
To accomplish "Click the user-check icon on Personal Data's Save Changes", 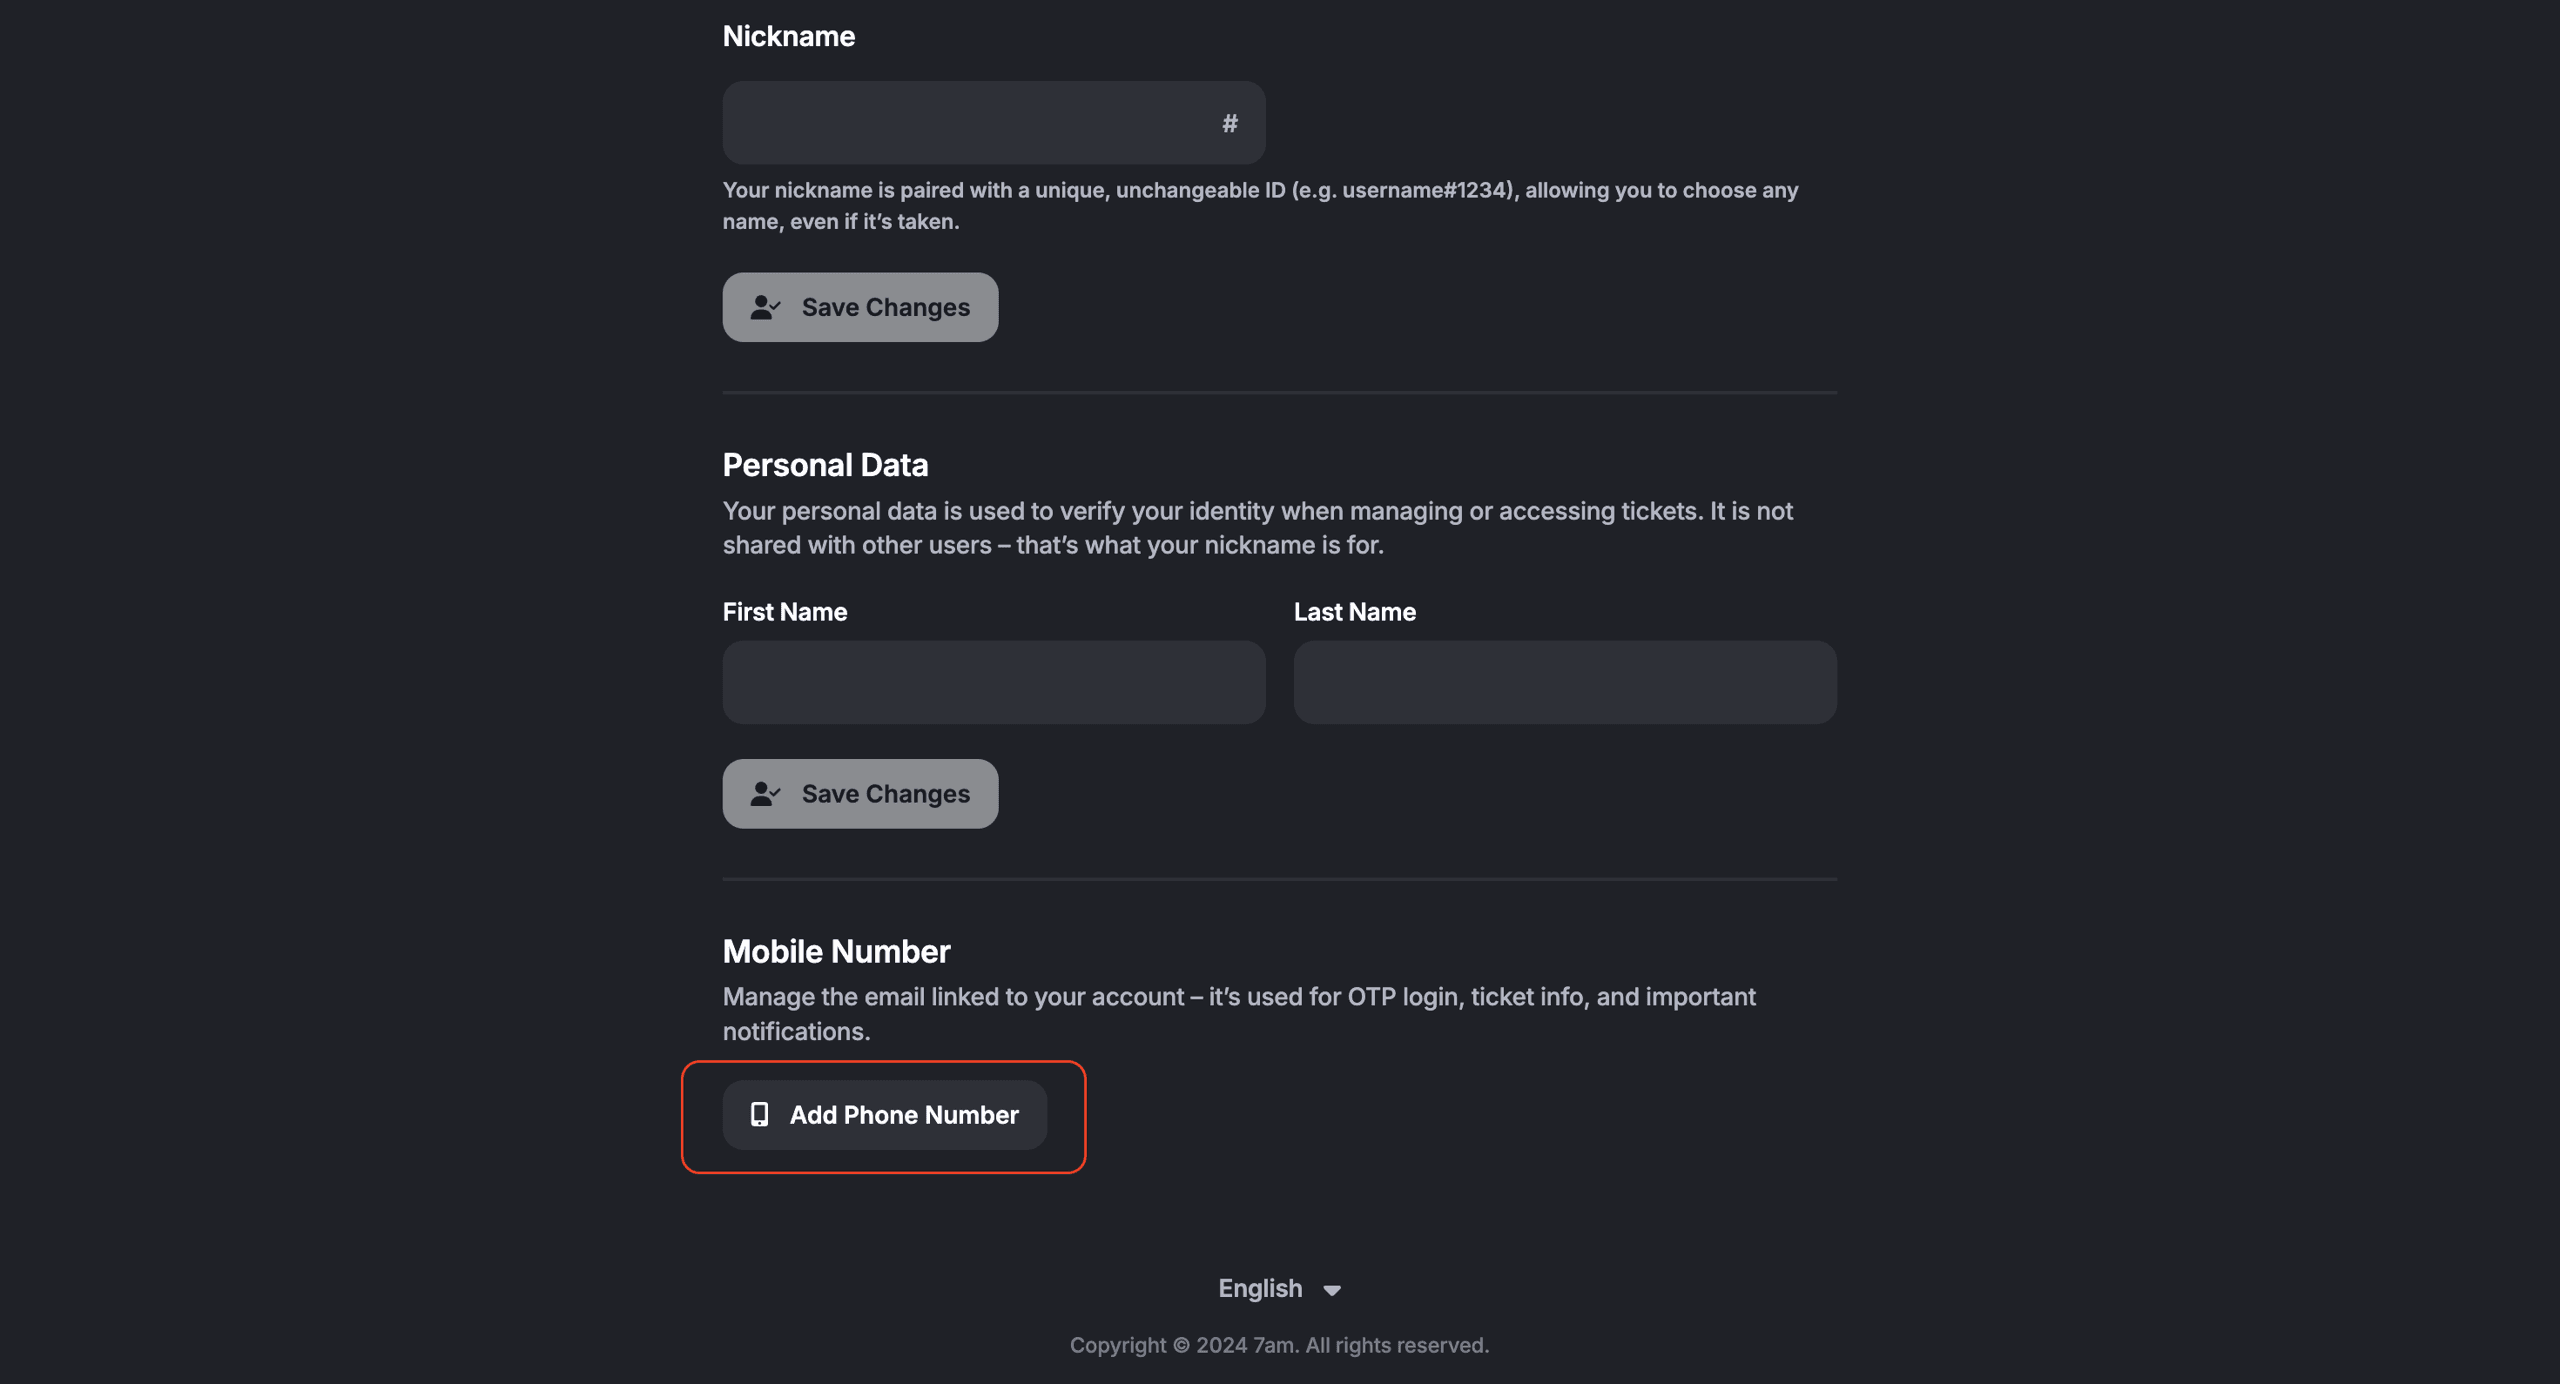I will click(765, 794).
